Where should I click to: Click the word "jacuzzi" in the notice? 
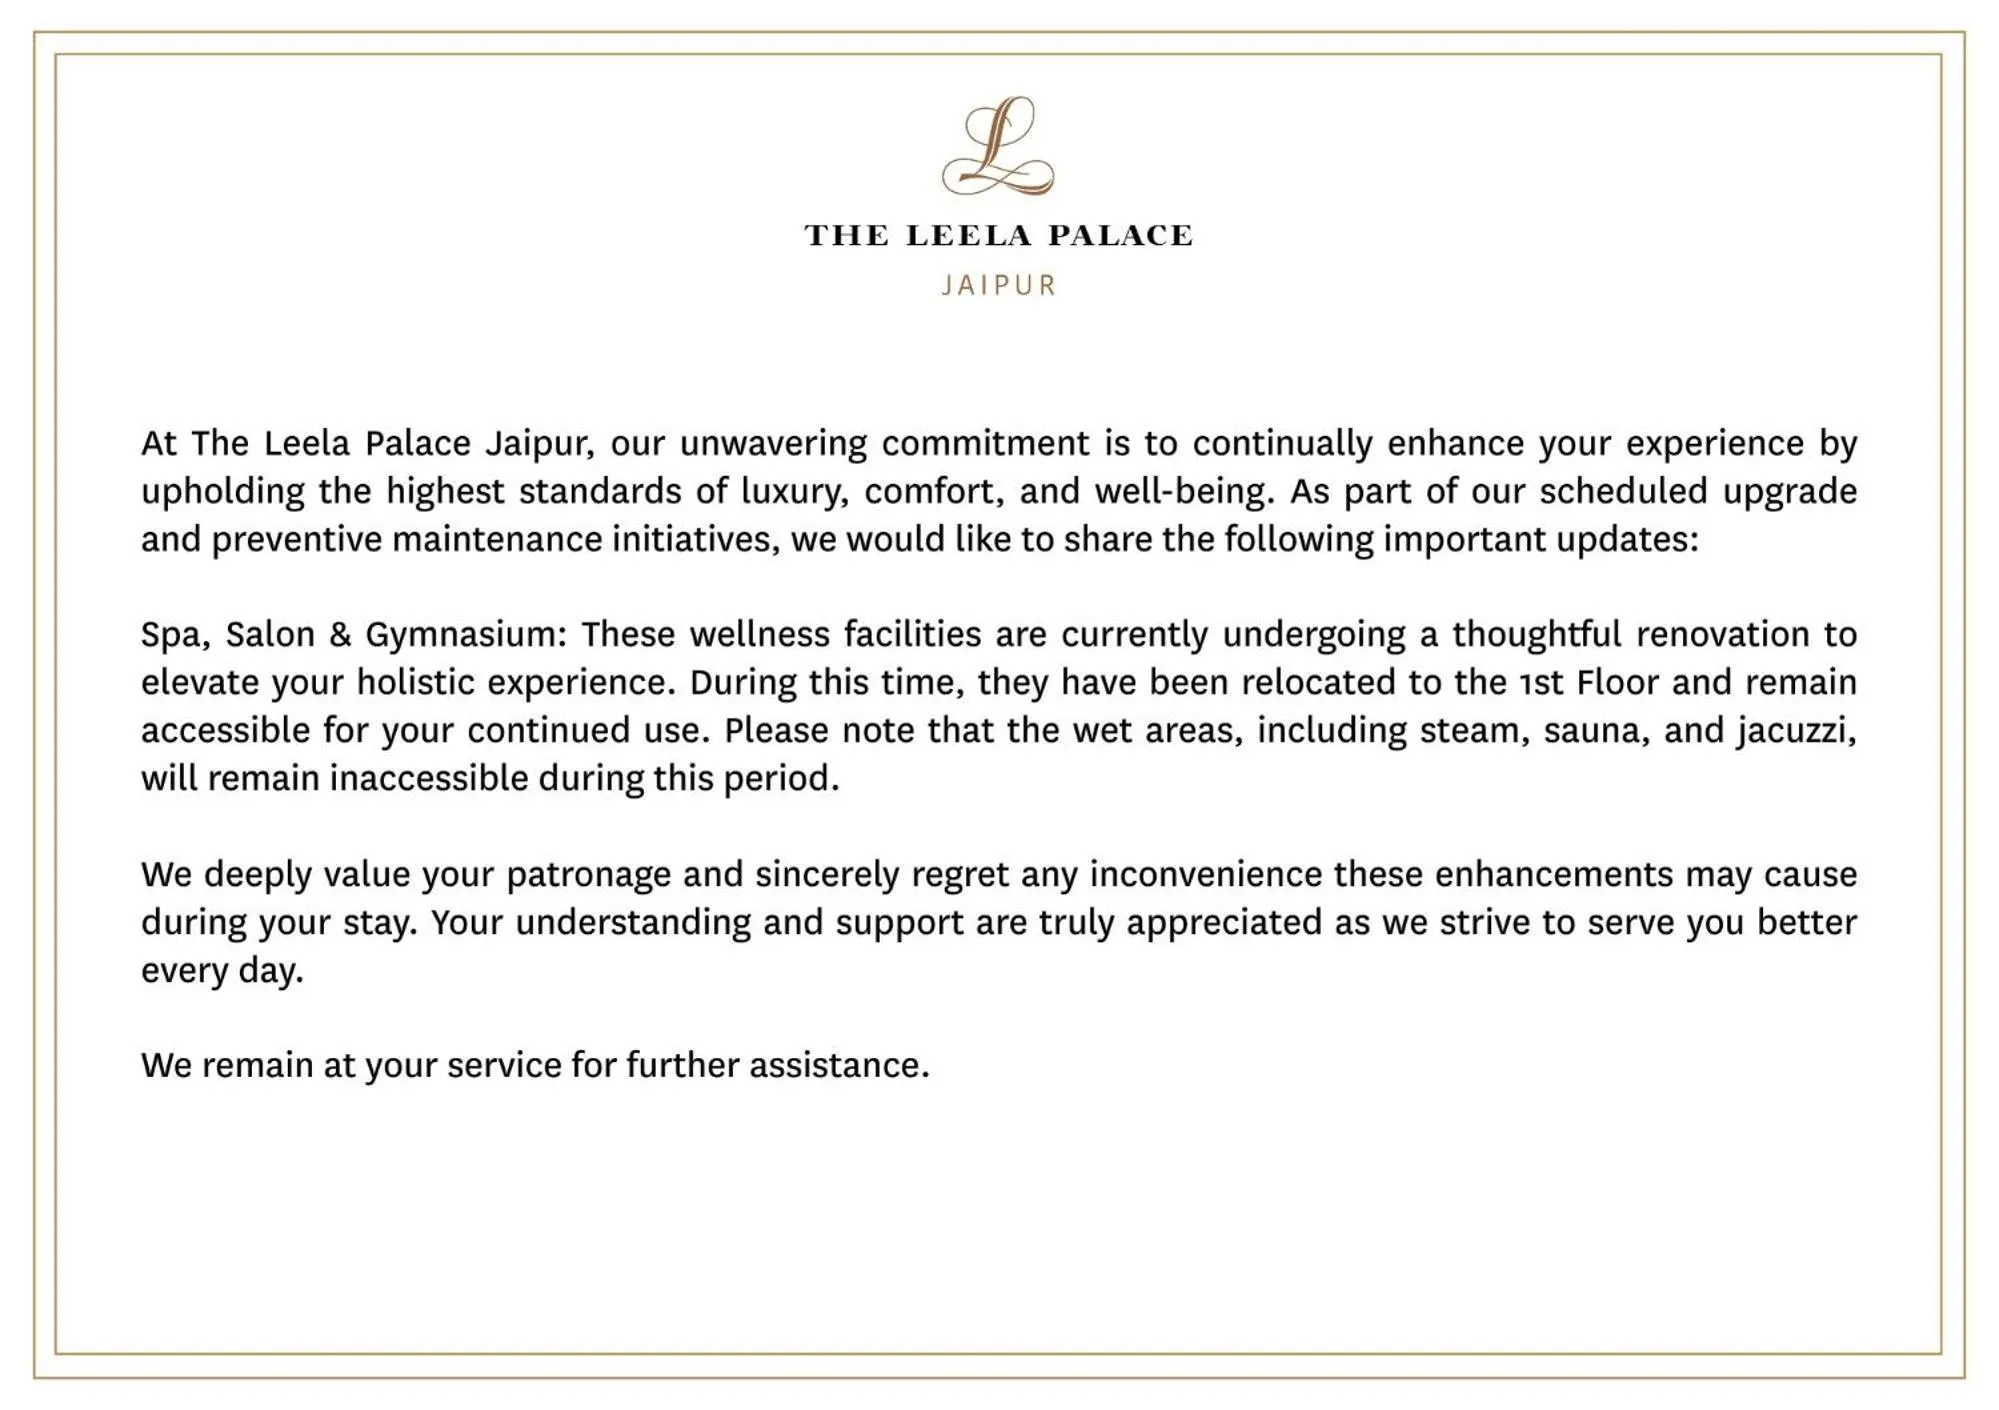(1794, 730)
